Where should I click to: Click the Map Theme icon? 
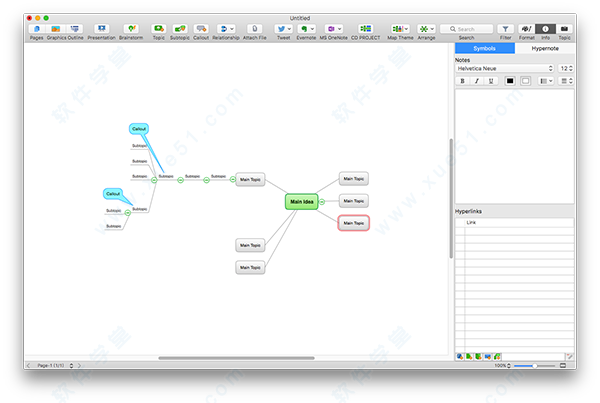398,29
